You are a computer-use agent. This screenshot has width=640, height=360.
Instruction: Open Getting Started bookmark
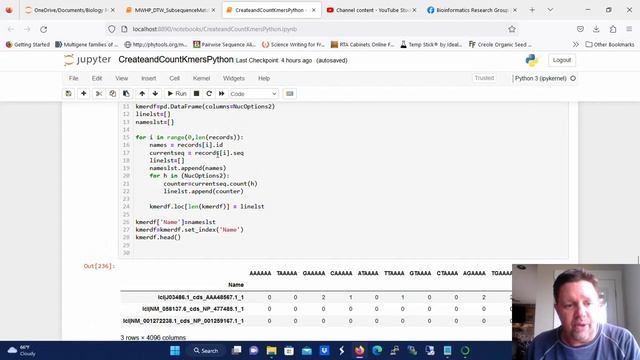28,44
